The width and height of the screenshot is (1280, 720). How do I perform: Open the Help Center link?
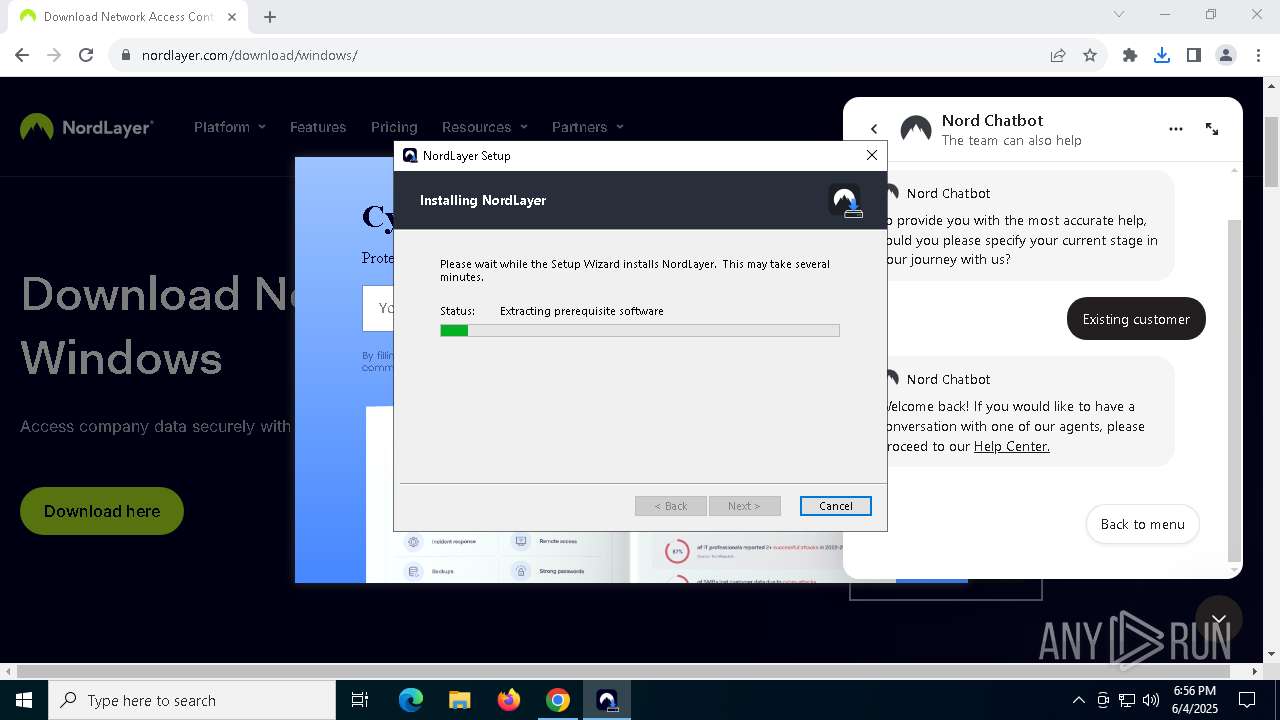(x=1011, y=446)
